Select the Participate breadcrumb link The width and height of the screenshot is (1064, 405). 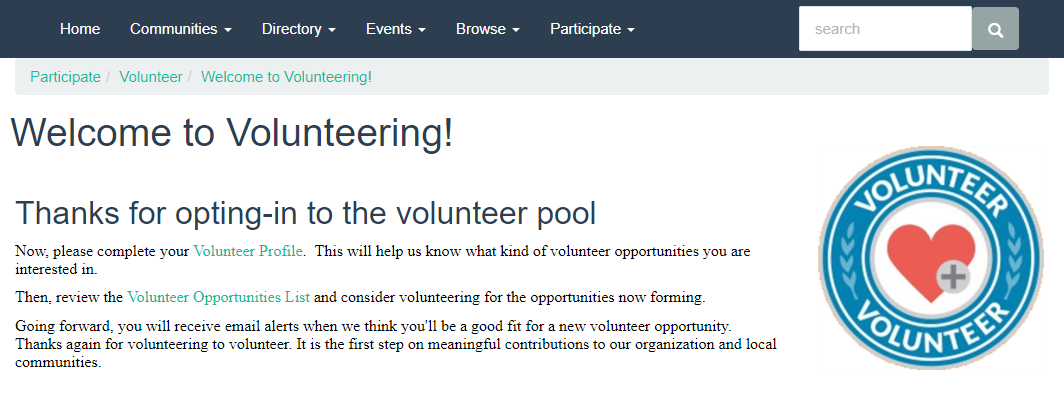65,77
